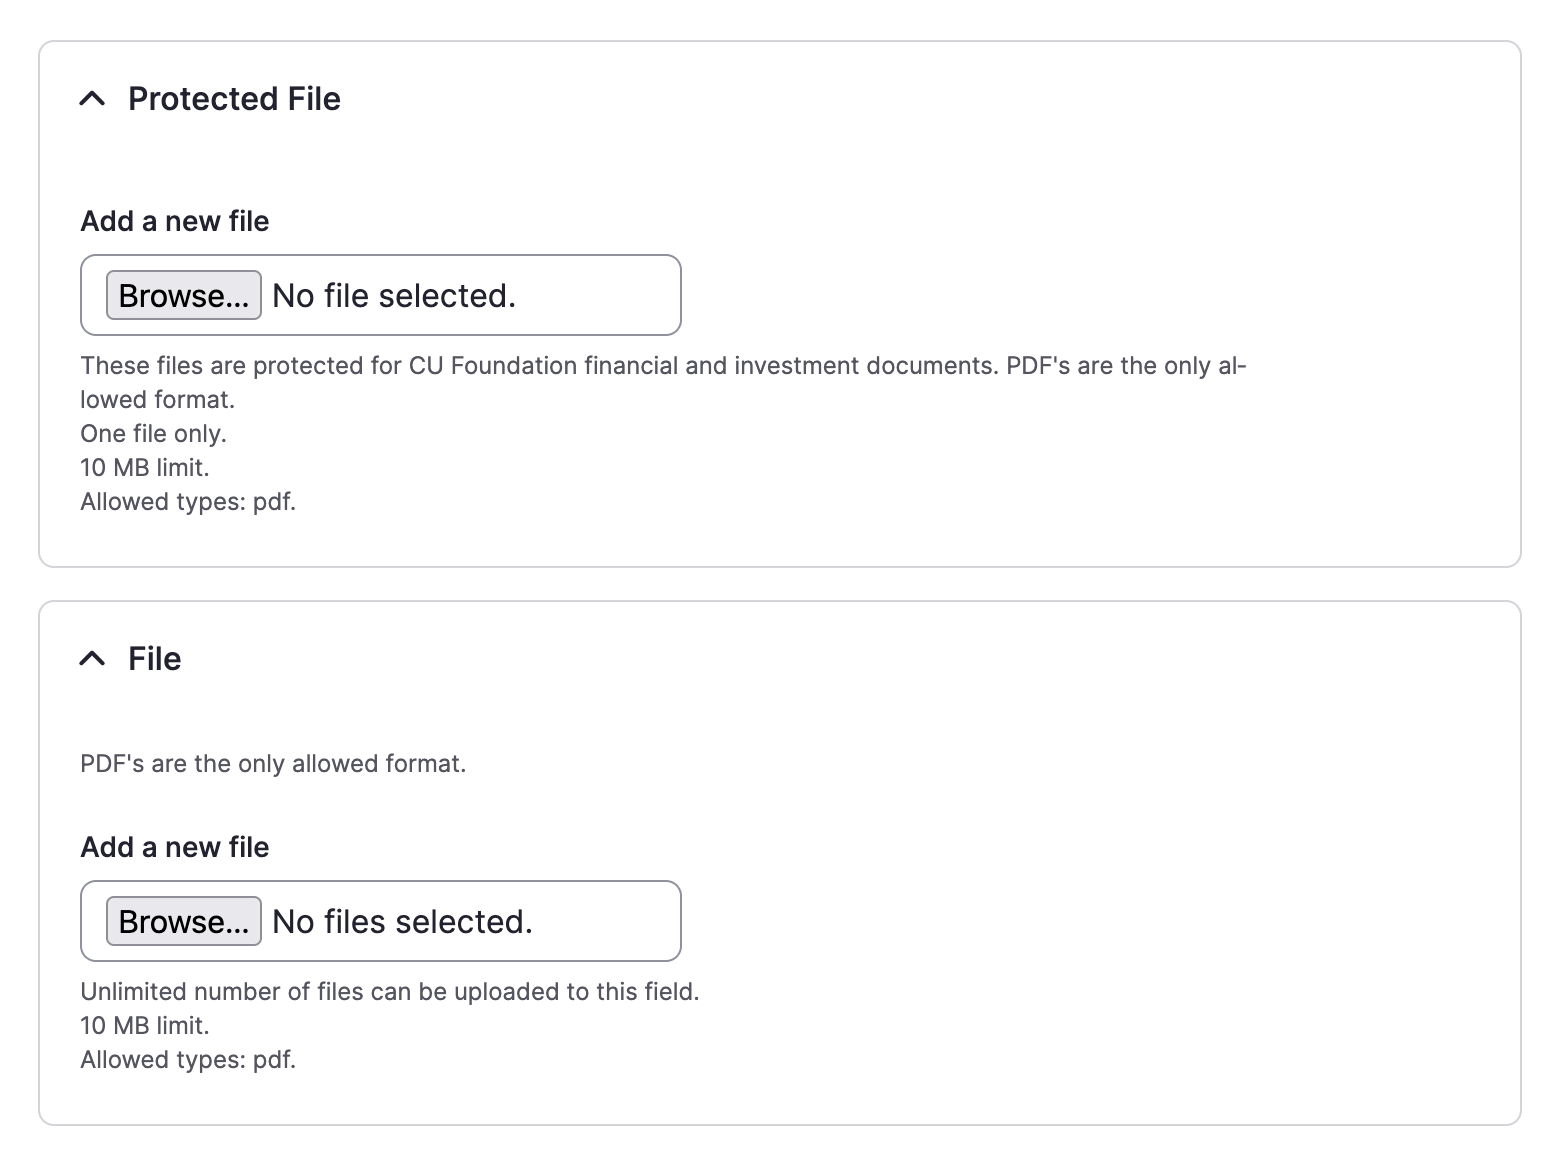Click 'Allowed types: pdf.' under Protected File

(188, 502)
